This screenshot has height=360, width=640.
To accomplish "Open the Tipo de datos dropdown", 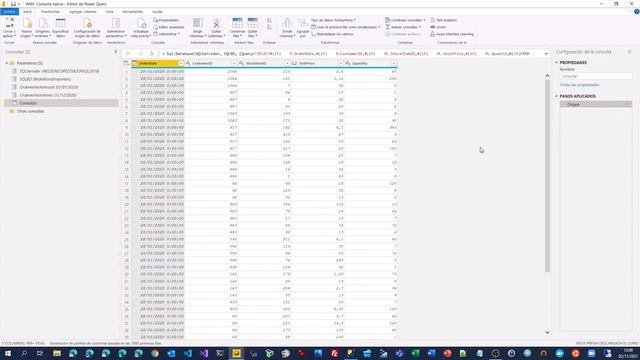I will pos(333,20).
